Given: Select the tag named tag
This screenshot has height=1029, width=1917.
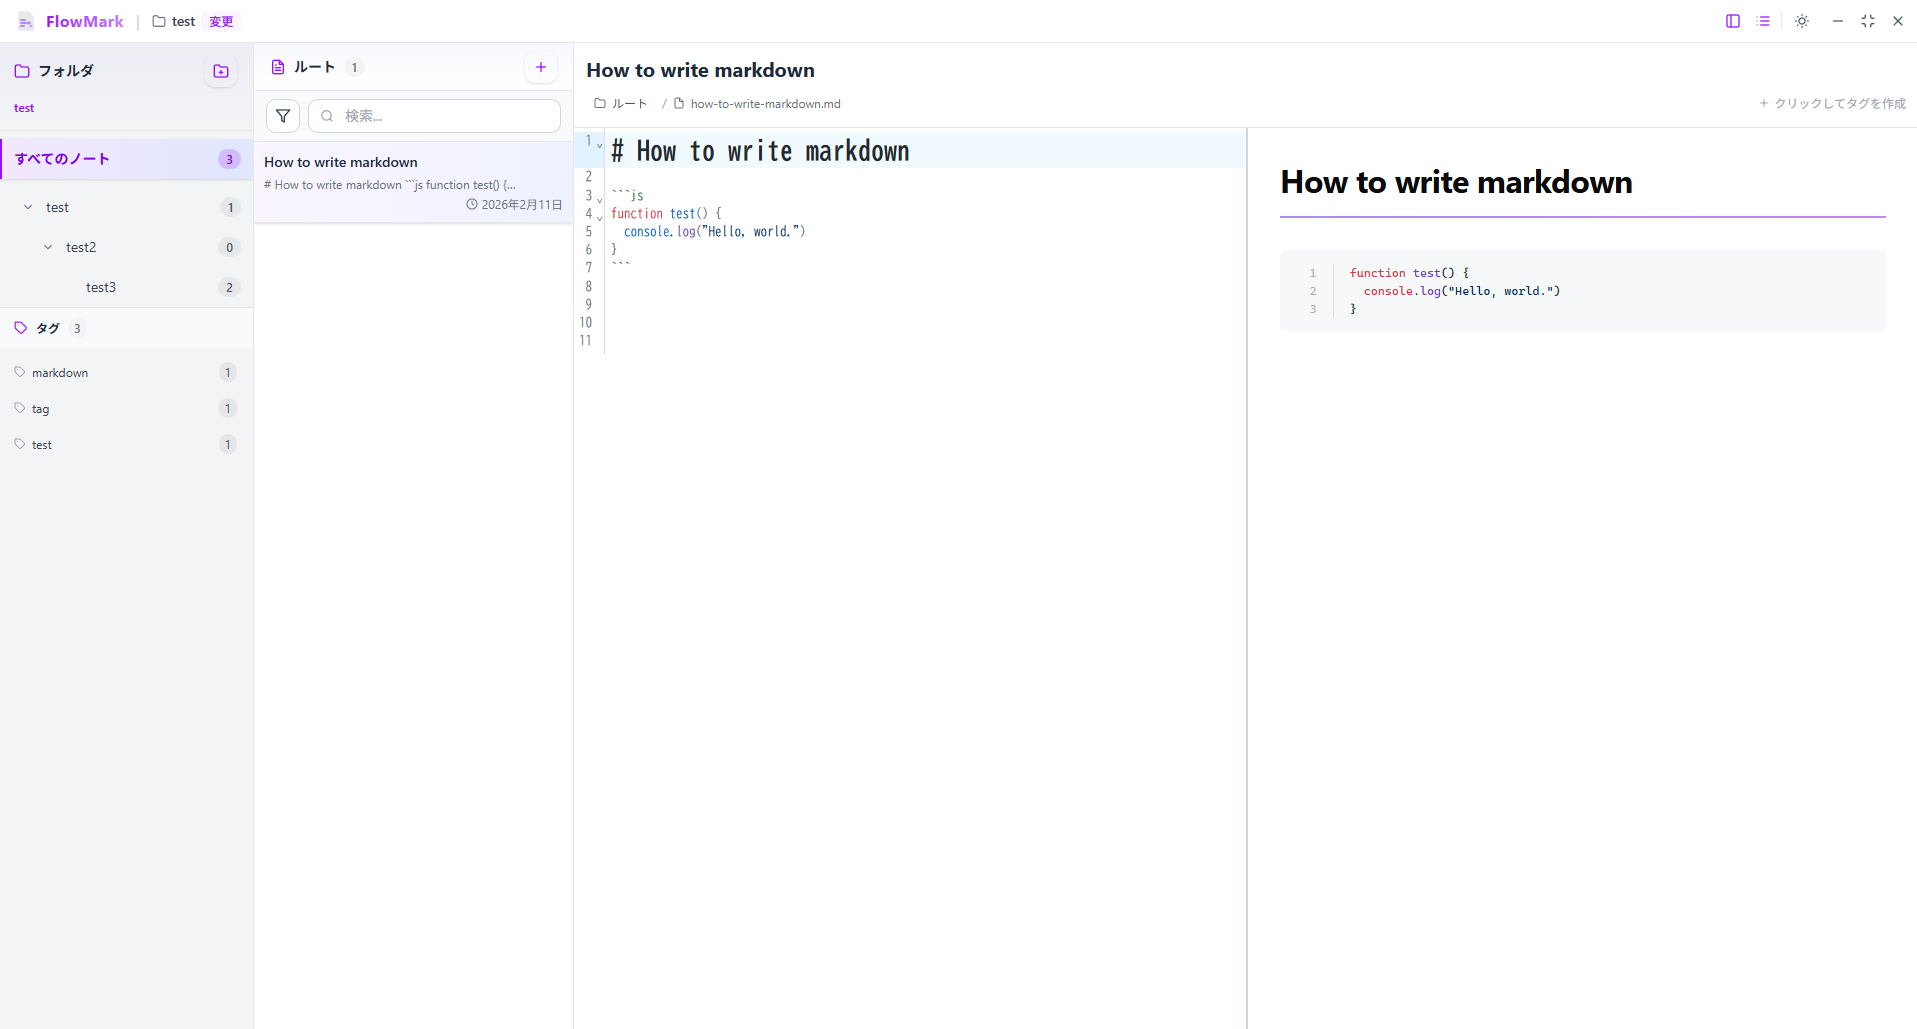Looking at the screenshot, I should (40, 409).
